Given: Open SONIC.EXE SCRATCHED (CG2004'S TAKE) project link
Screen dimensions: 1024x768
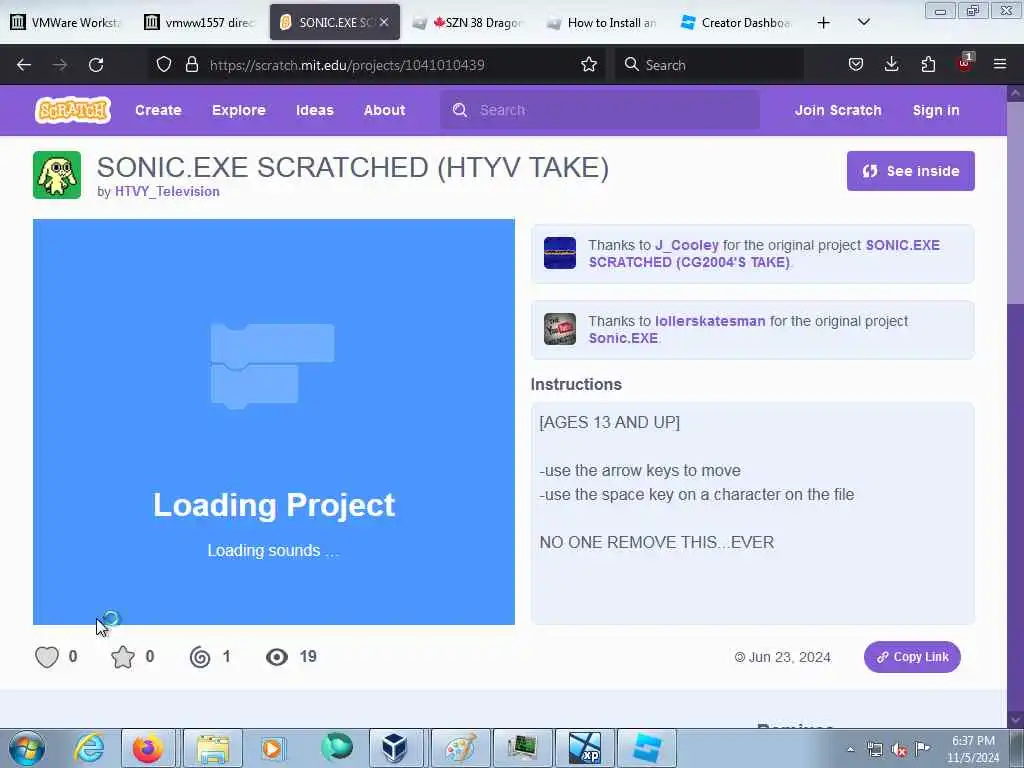Looking at the screenshot, I should tap(764, 253).
